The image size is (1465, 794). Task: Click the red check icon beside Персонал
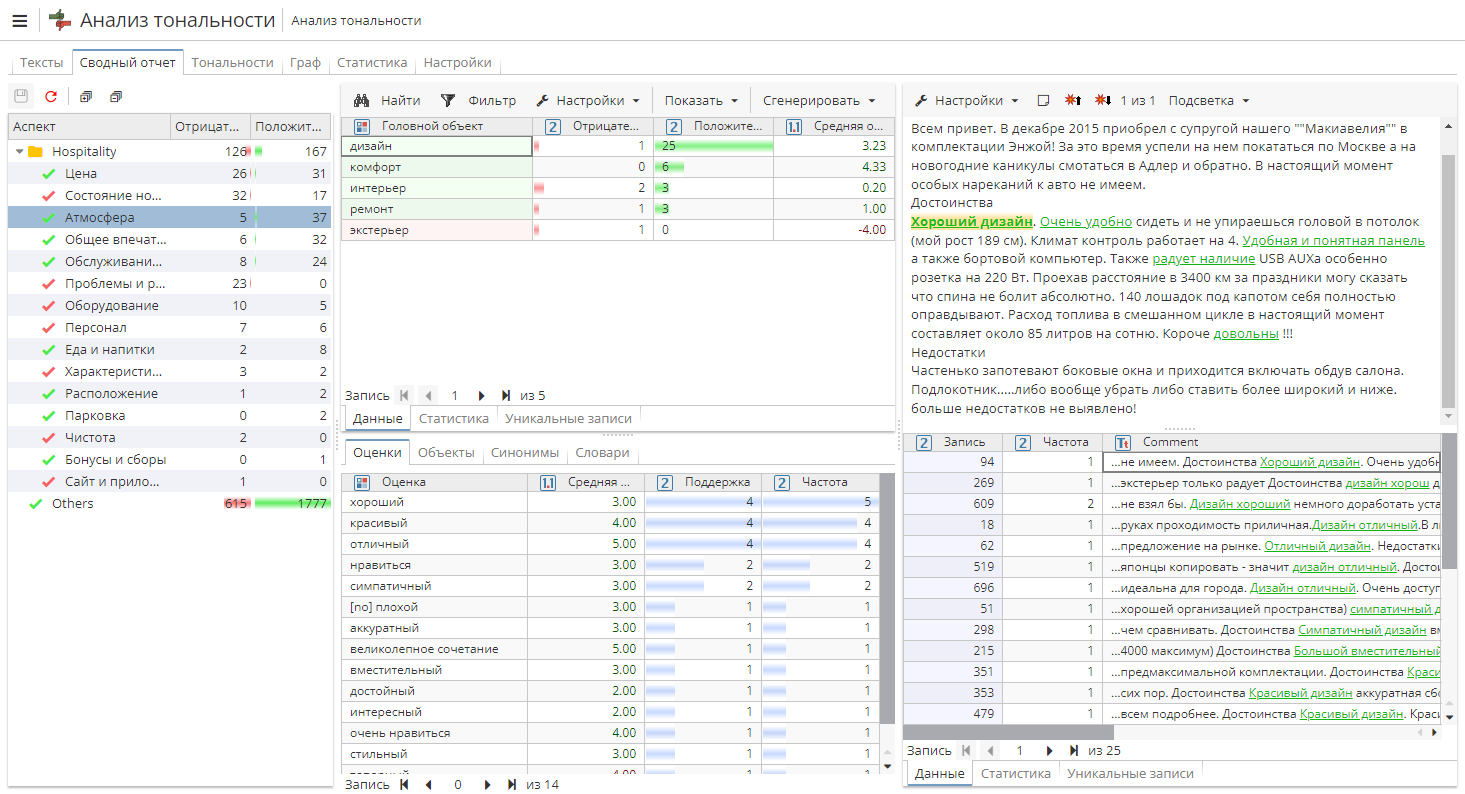tap(48, 328)
